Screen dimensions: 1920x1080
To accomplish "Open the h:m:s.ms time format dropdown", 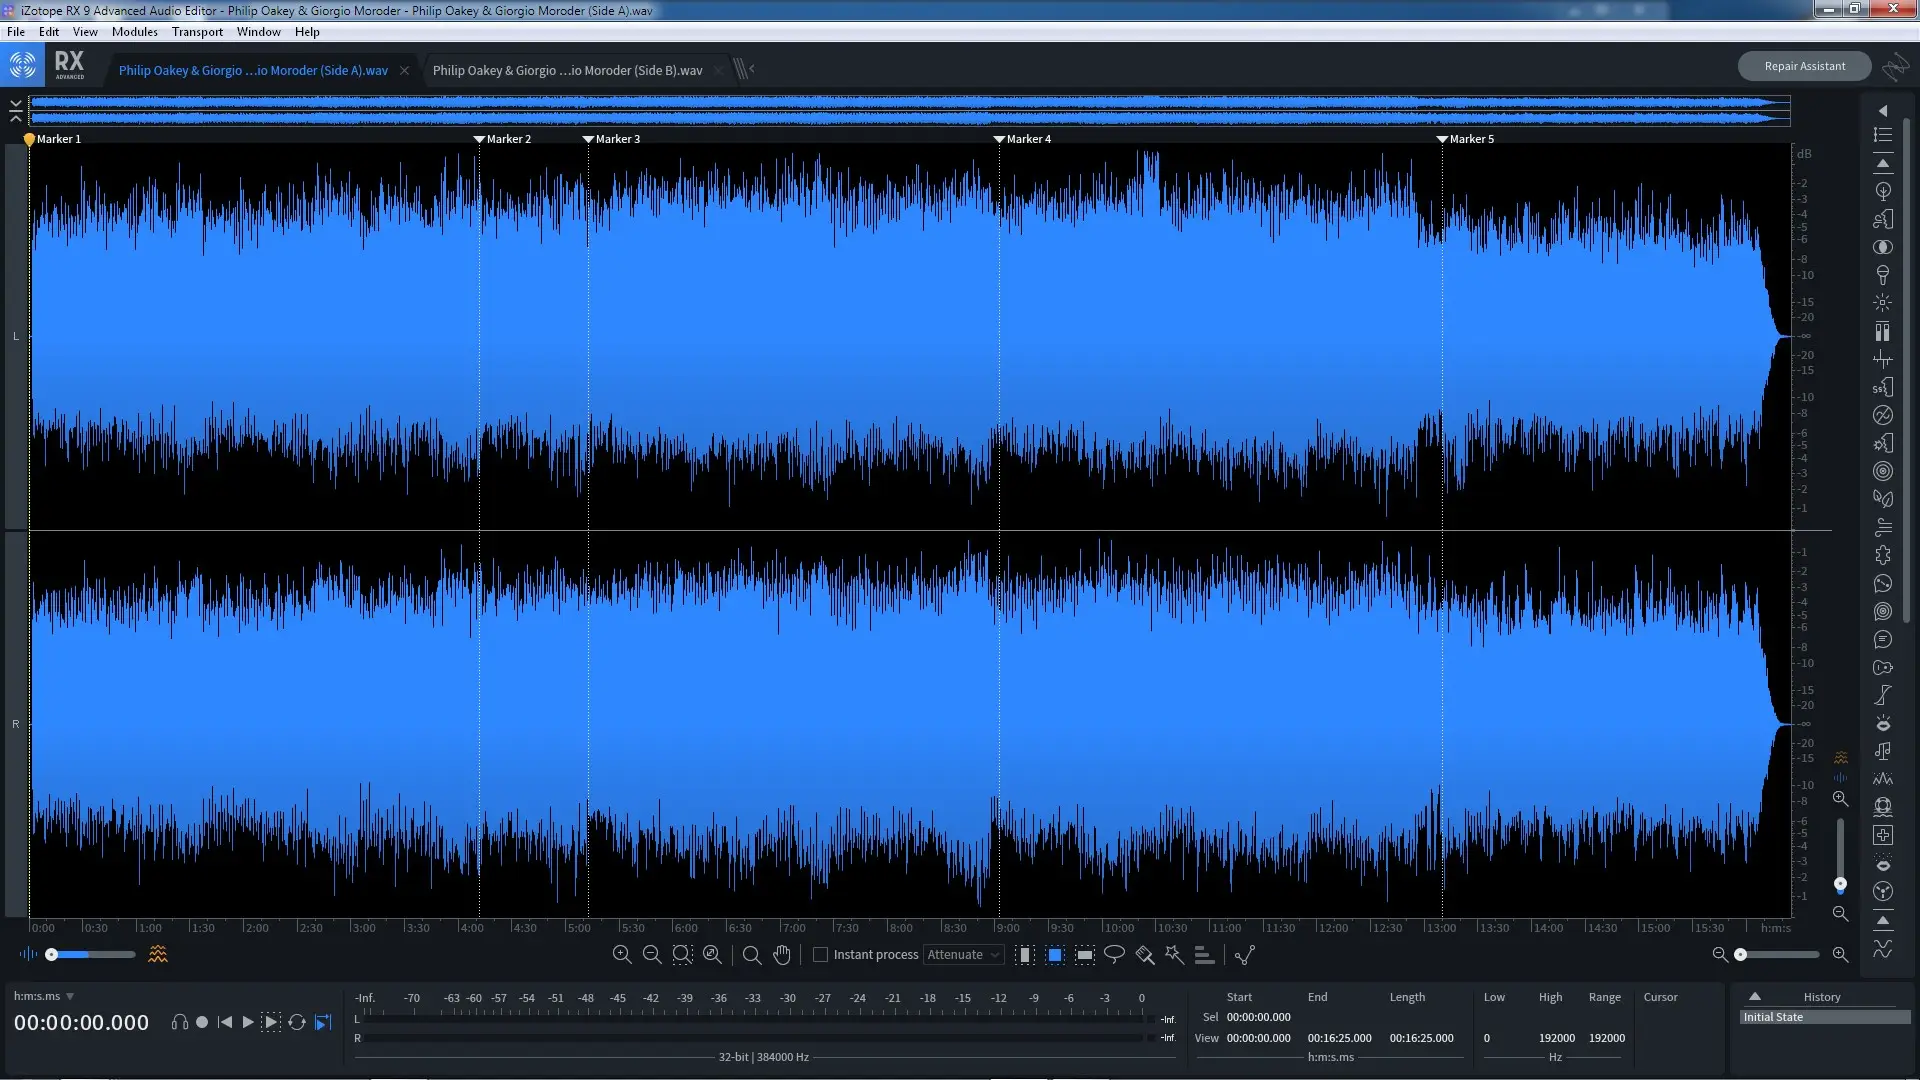I will pyautogui.click(x=44, y=996).
